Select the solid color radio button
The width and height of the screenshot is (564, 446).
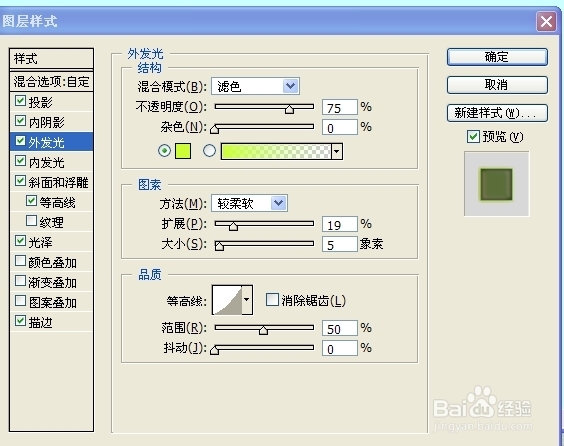164,151
